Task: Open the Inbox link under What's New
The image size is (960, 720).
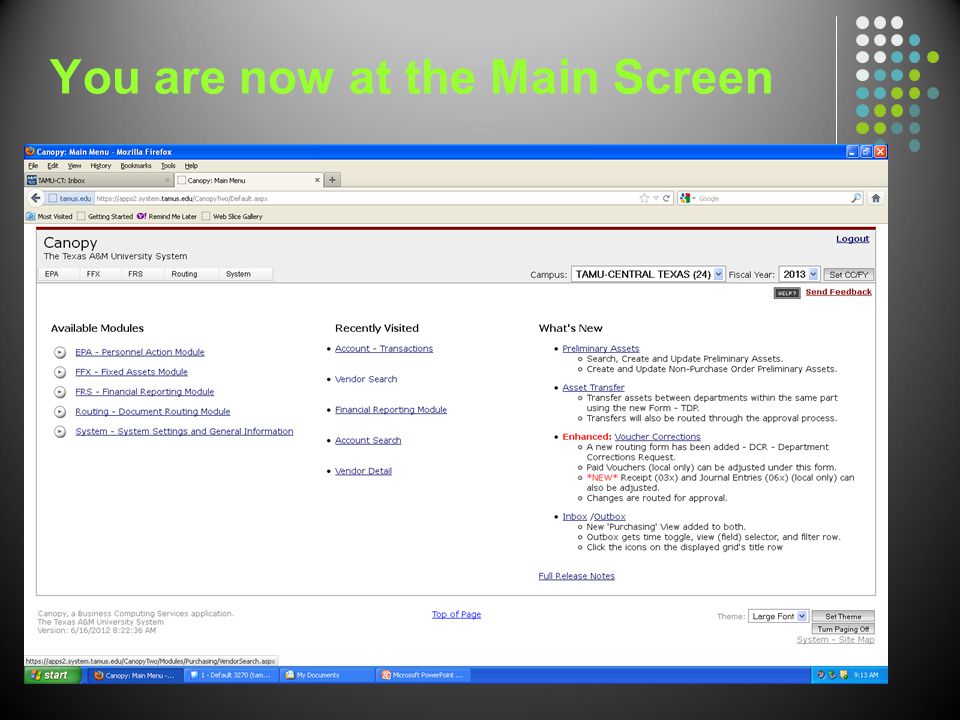Action: tap(574, 517)
